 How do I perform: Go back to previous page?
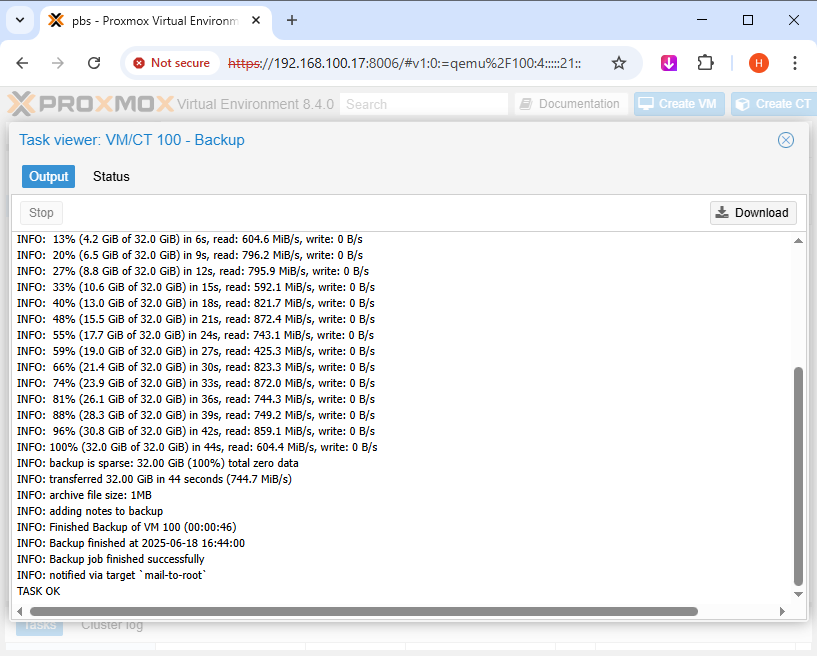(22, 63)
